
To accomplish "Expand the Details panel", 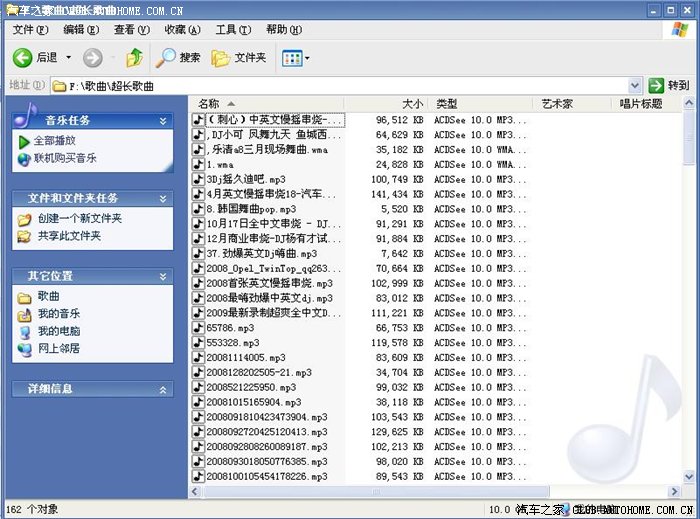I will [x=163, y=388].
